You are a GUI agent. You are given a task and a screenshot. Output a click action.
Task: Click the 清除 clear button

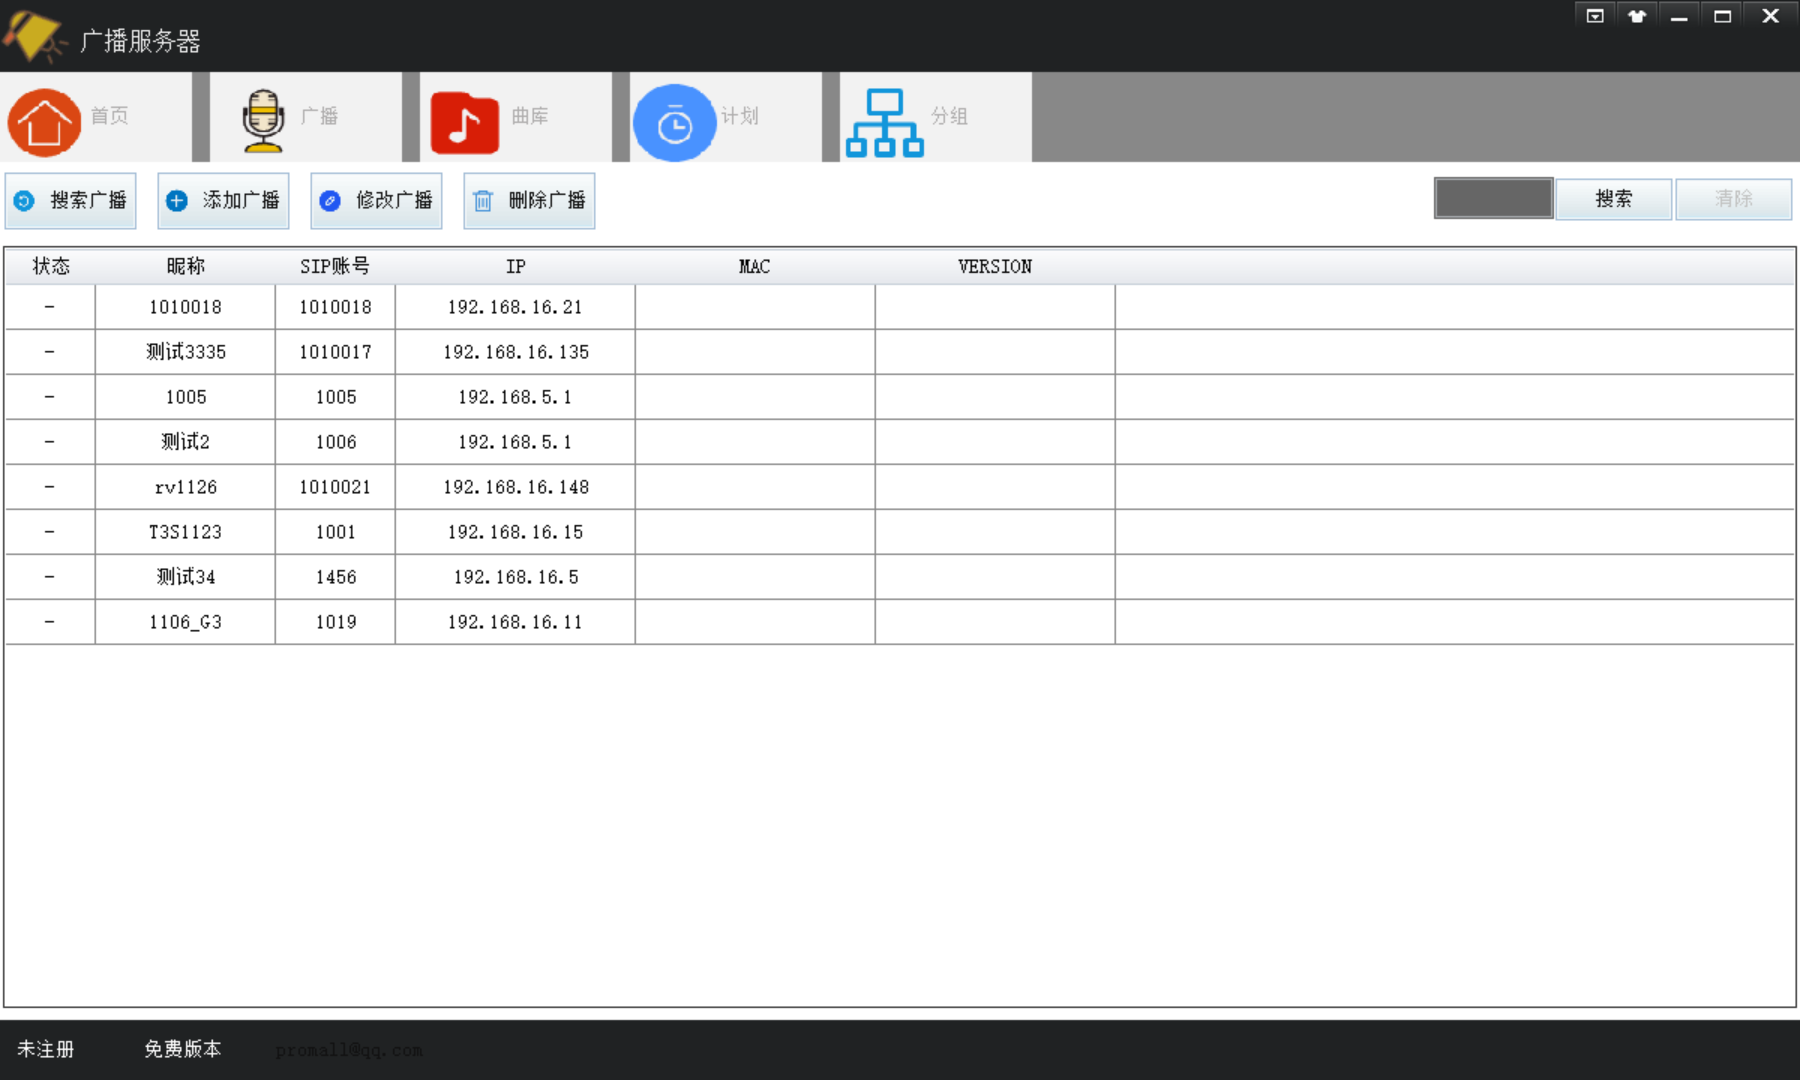1733,199
